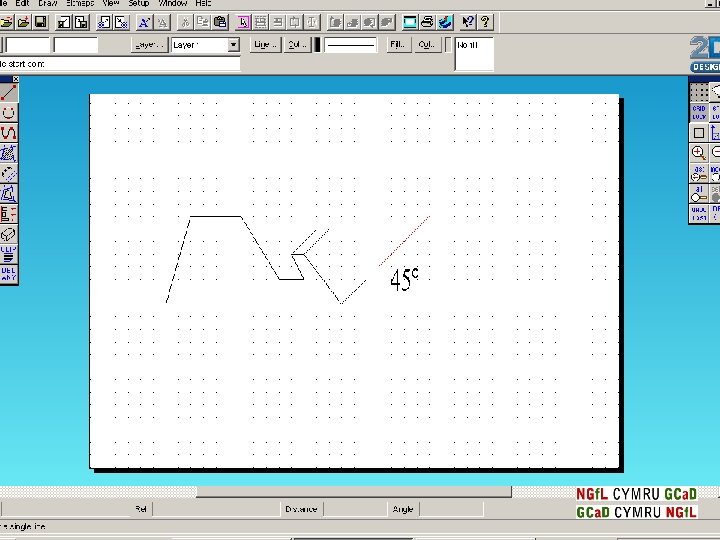Click the black line colour swatch
Viewport: 720px width, 540px height.
click(x=317, y=45)
